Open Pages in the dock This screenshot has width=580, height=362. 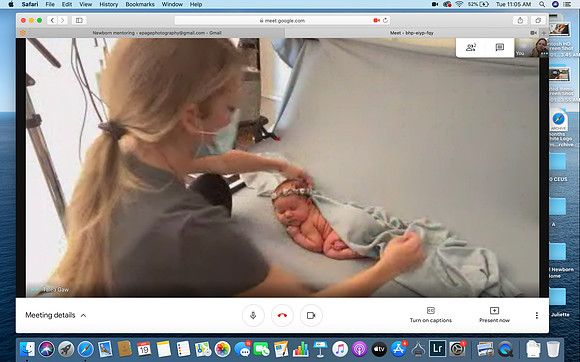281,349
